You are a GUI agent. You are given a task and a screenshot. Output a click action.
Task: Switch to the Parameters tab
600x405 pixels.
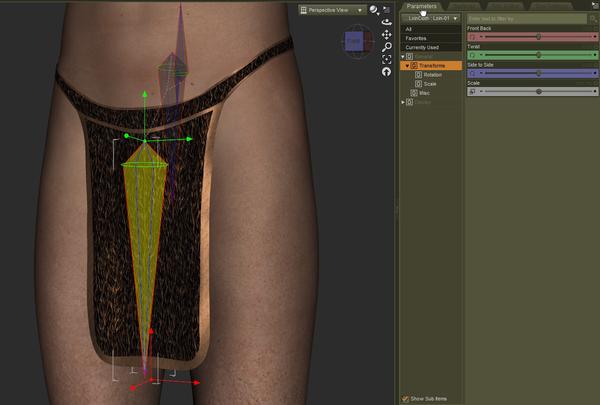(421, 6)
